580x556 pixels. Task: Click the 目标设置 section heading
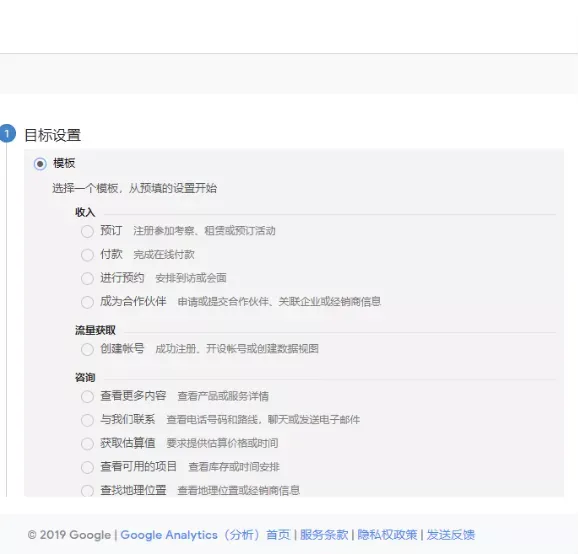(x=53, y=135)
